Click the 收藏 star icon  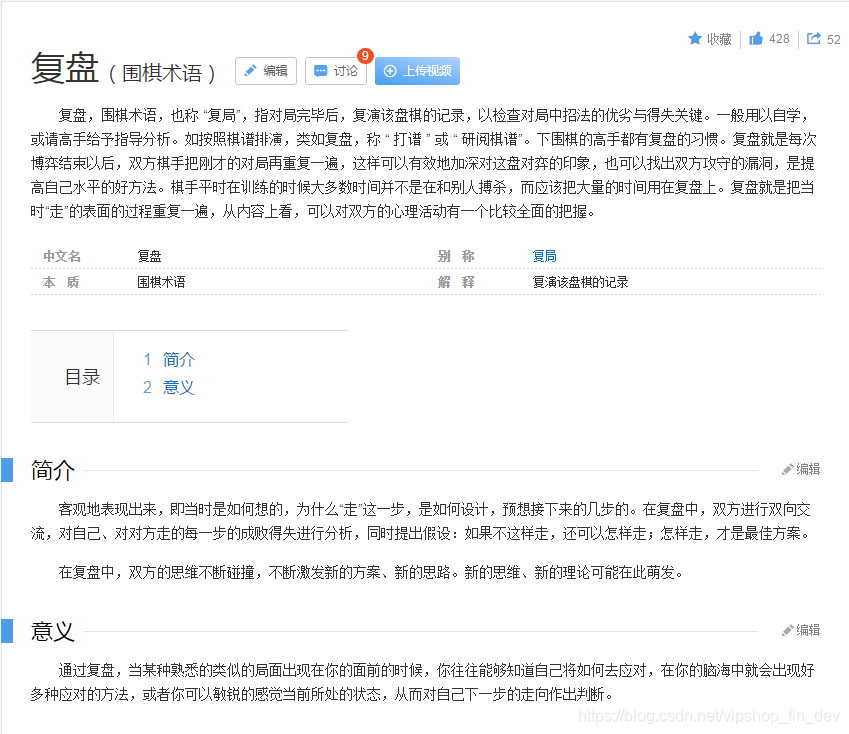(695, 38)
